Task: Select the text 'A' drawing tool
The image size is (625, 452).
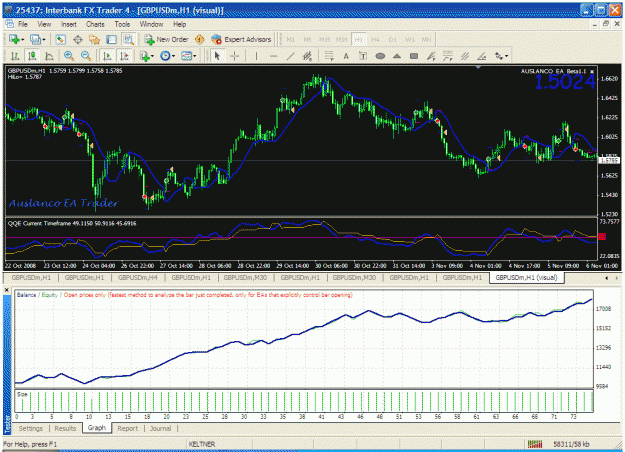Action: 346,56
